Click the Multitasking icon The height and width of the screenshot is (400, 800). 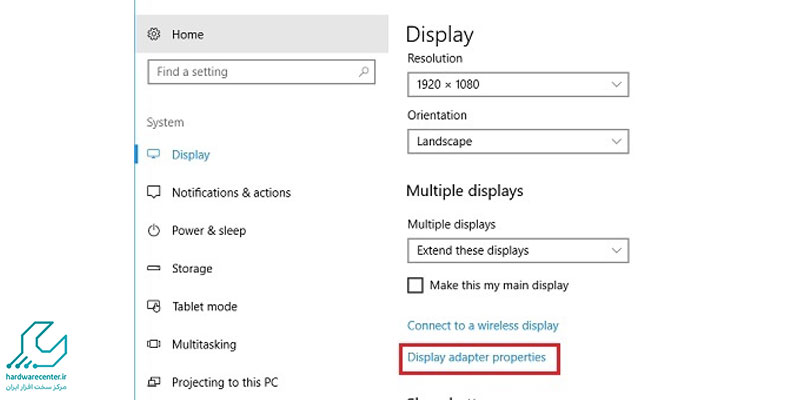click(154, 344)
